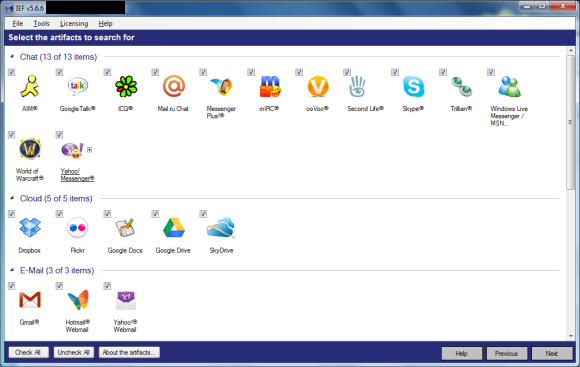Select the Second Life hand icon
The image size is (580, 367).
point(357,86)
